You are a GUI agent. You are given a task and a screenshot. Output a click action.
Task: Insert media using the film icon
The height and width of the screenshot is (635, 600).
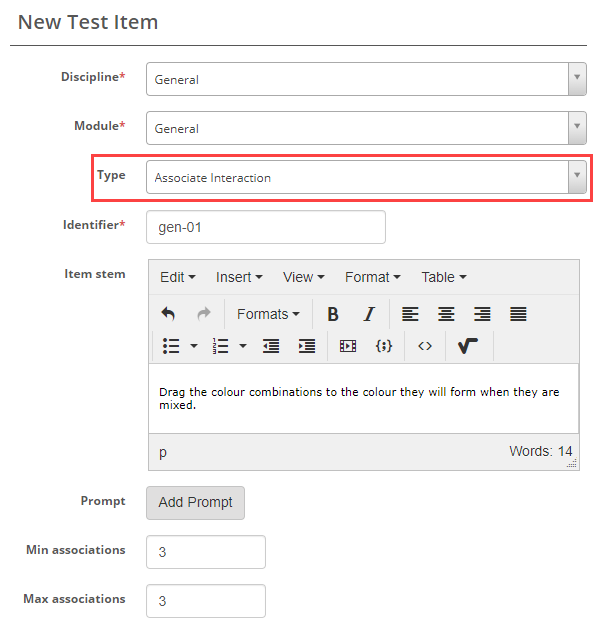coord(348,346)
